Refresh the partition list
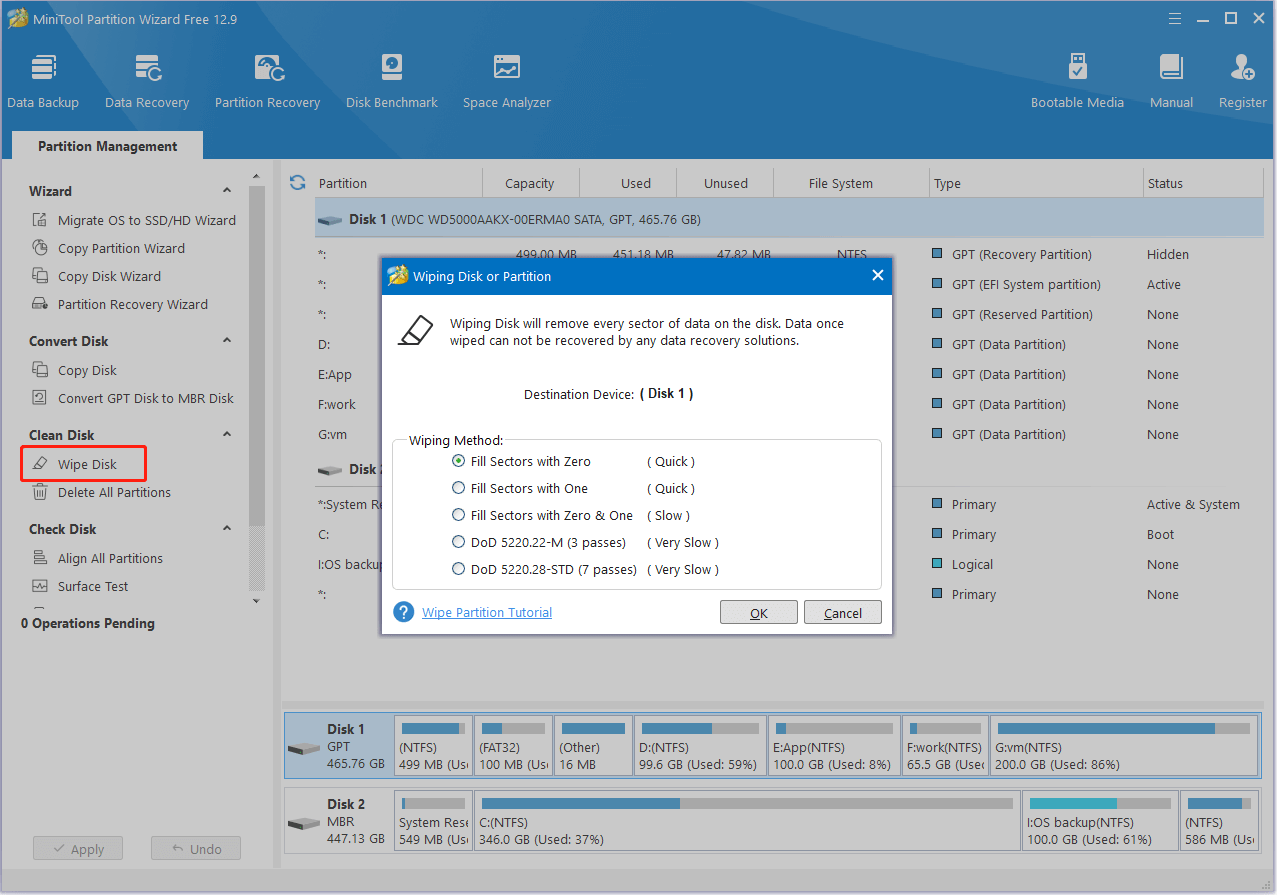 coord(297,183)
